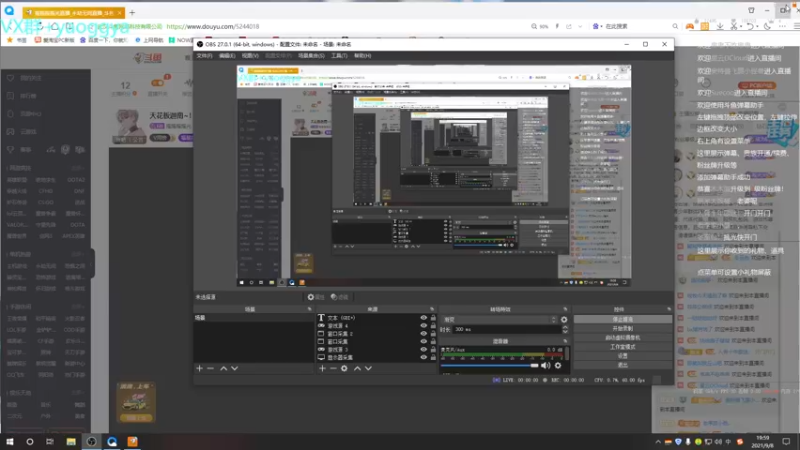The height and width of the screenshot is (450, 800).
Task: Click the 属性 properties button above sources
Action: click(316, 297)
